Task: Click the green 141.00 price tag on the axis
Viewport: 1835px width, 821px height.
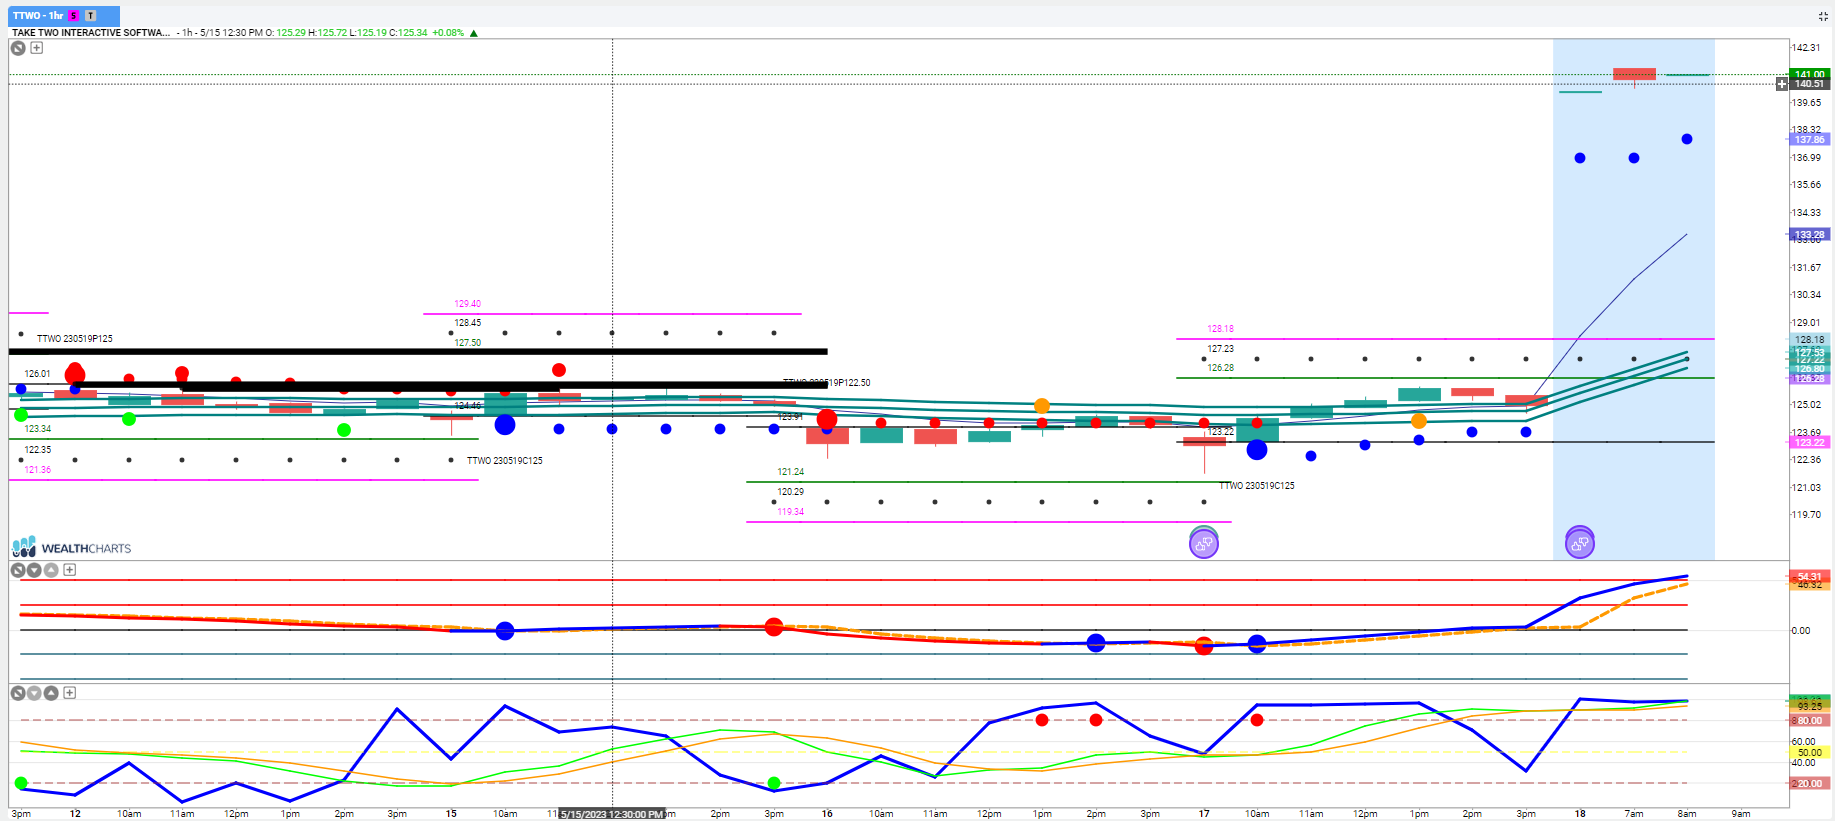Action: pos(1809,75)
